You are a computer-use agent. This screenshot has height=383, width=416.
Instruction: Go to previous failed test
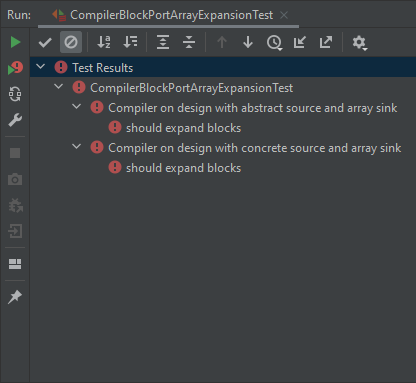coord(222,42)
